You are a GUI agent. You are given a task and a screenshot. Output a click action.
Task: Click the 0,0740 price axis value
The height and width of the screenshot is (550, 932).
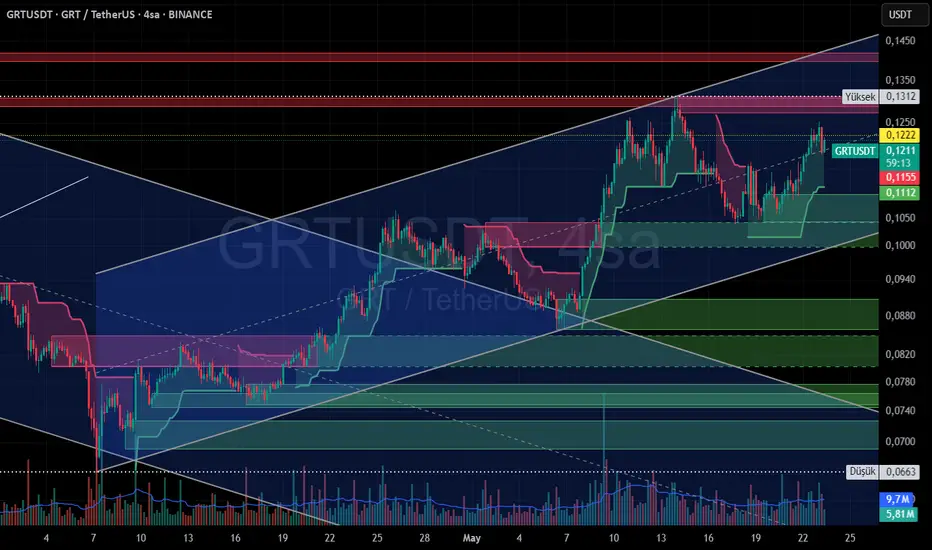coord(900,410)
